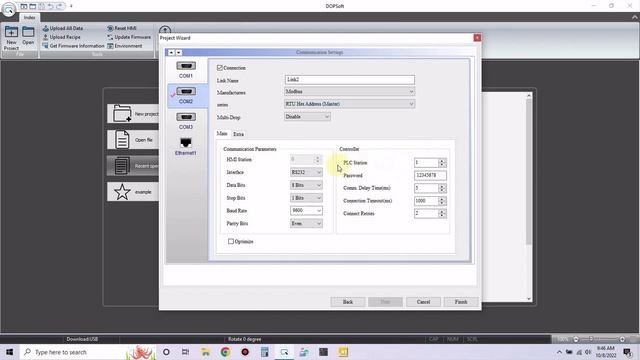Adjust the Connection Timeout stepper
The width and height of the screenshot is (640, 360).
[x=442, y=201]
